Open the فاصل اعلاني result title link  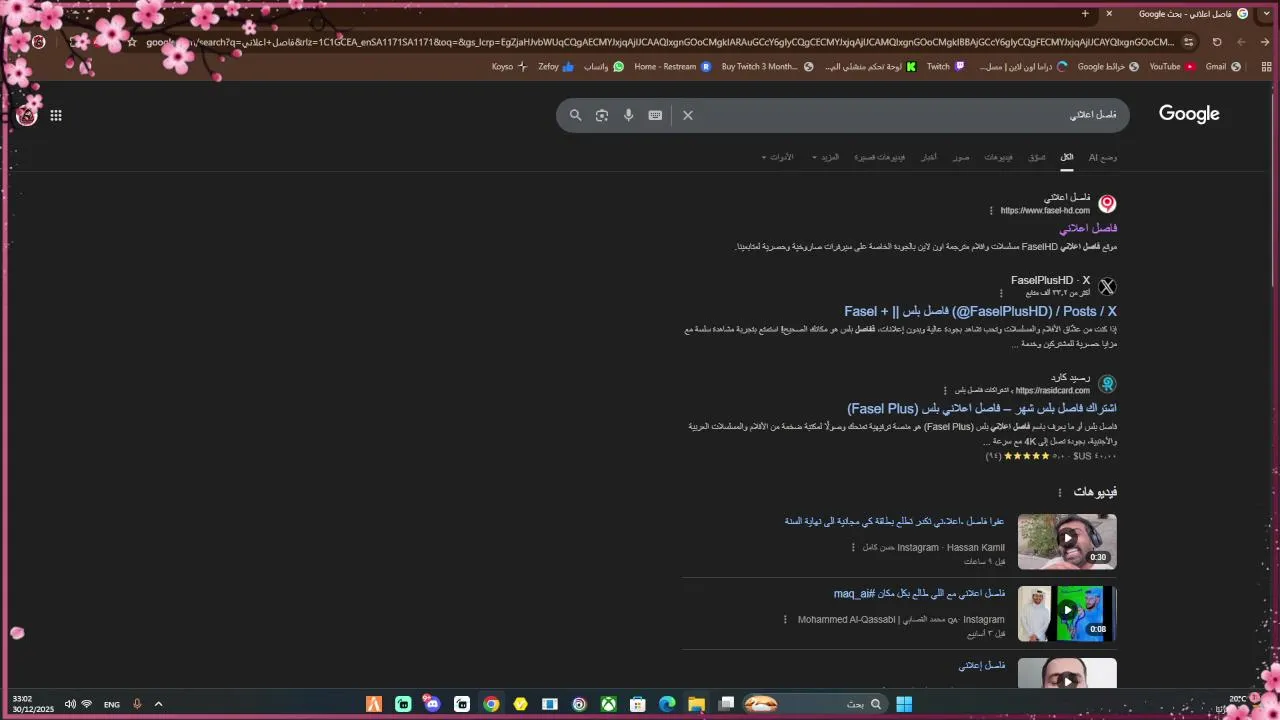pyautogui.click(x=1088, y=228)
